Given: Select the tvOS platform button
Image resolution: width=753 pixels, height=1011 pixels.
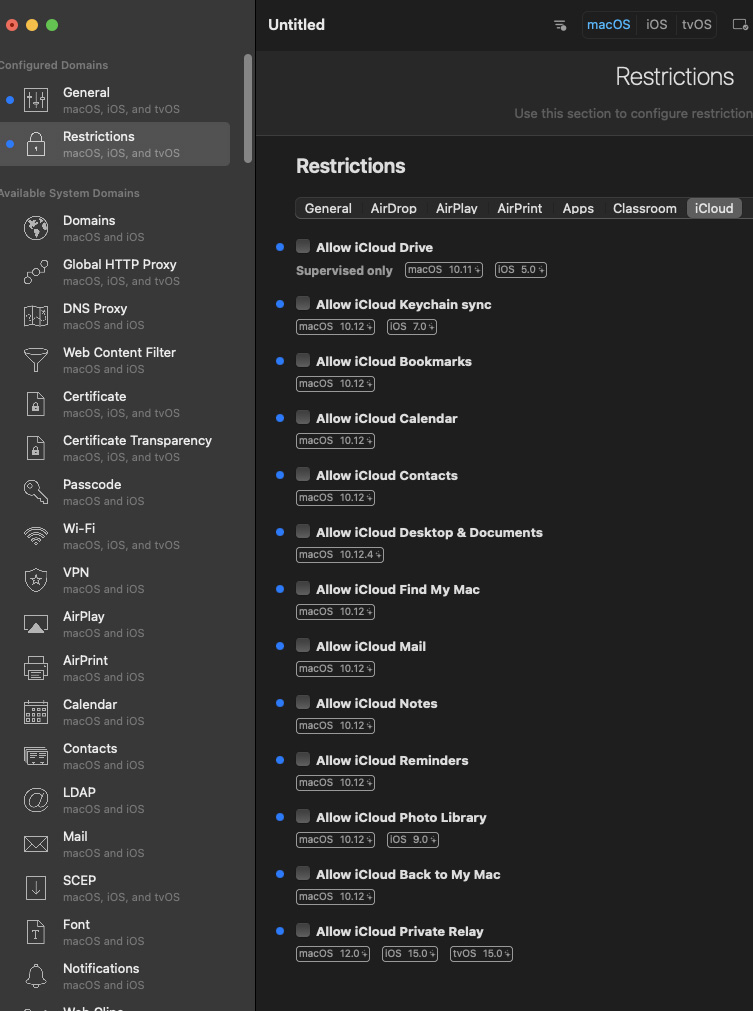Looking at the screenshot, I should pos(697,25).
